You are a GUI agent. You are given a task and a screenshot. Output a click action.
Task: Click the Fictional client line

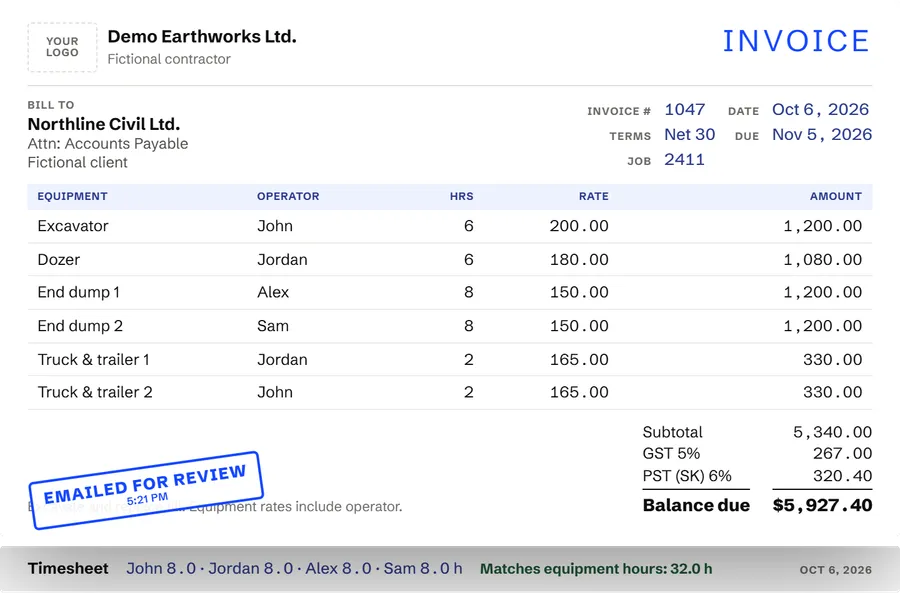click(77, 162)
